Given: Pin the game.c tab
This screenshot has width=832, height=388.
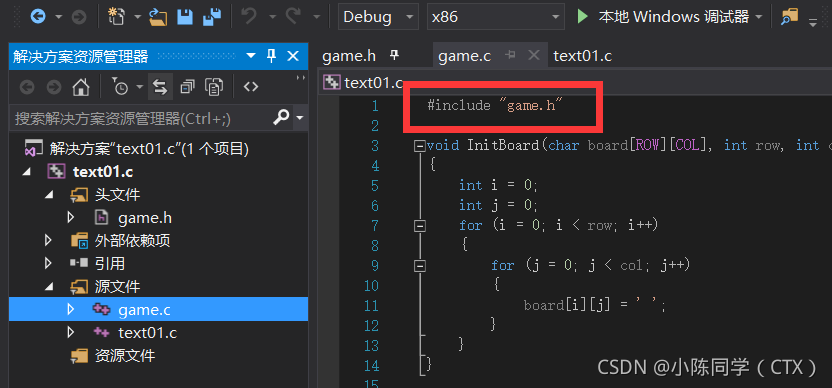Looking at the screenshot, I should [x=510, y=55].
